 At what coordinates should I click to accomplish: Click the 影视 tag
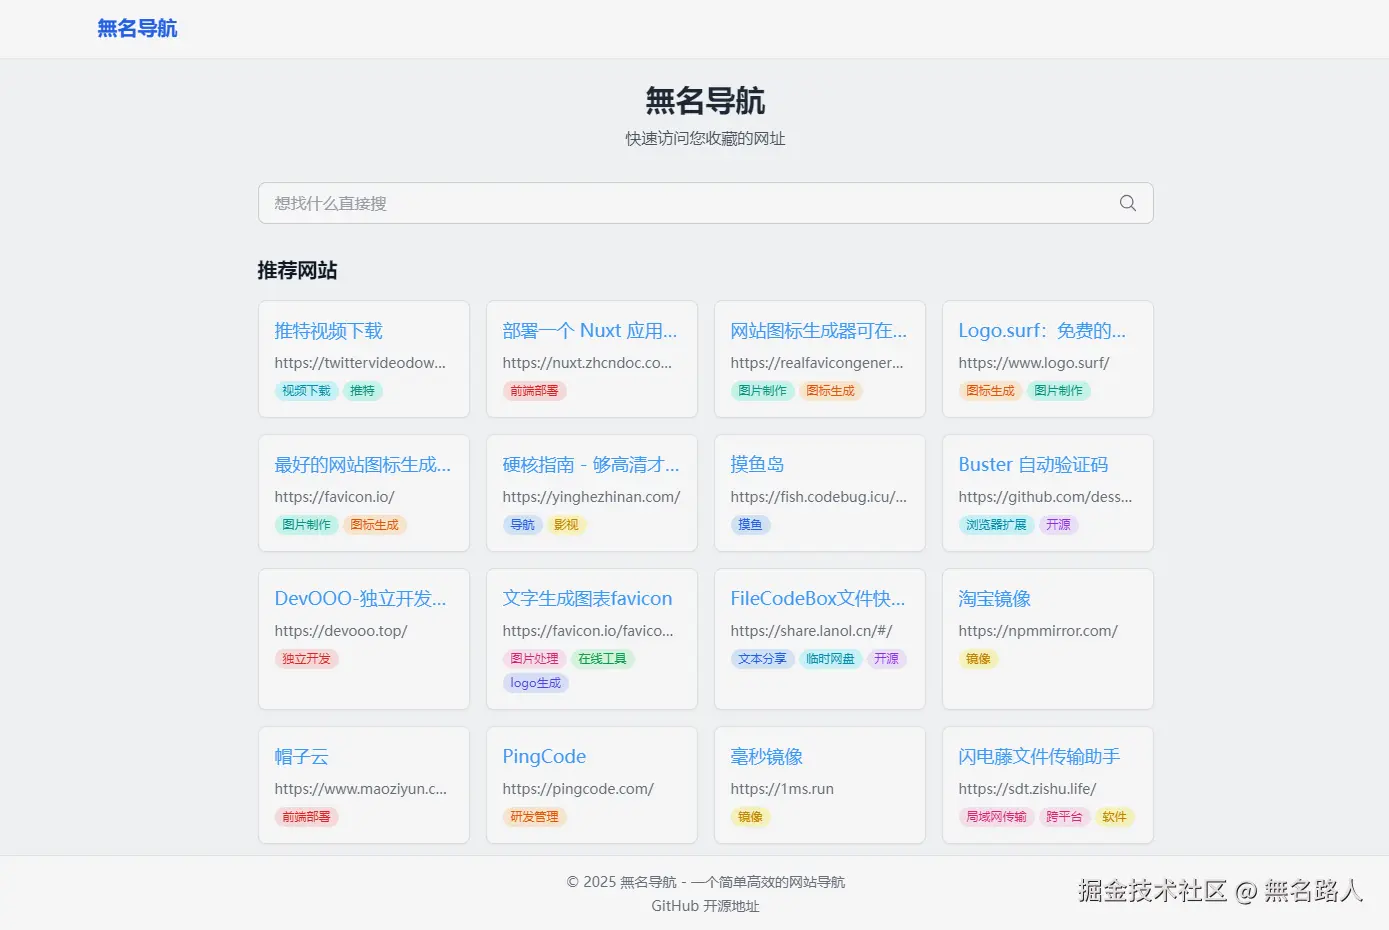coord(566,525)
